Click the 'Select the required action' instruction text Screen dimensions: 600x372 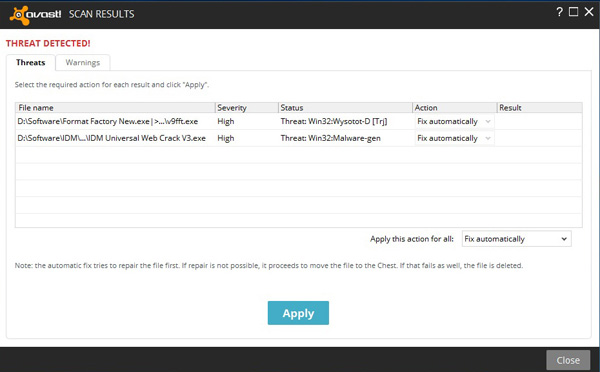112,85
